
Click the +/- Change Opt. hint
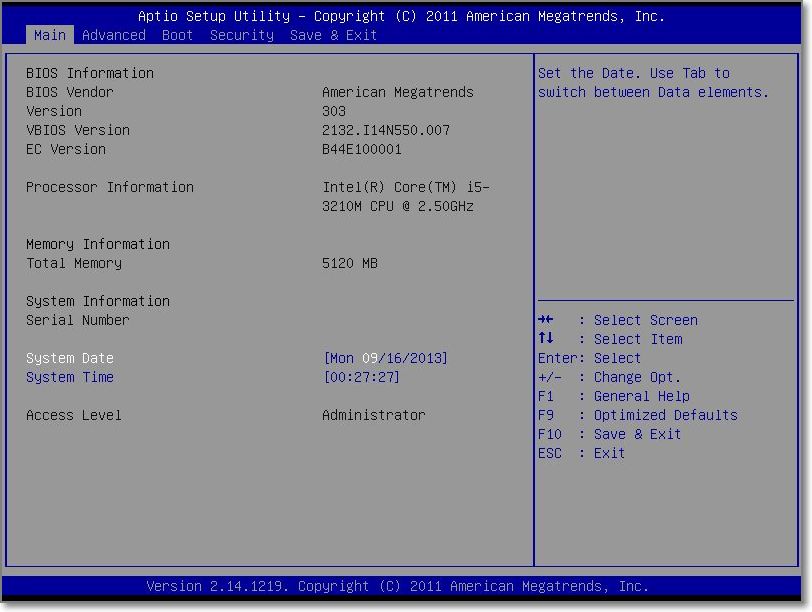[609, 377]
